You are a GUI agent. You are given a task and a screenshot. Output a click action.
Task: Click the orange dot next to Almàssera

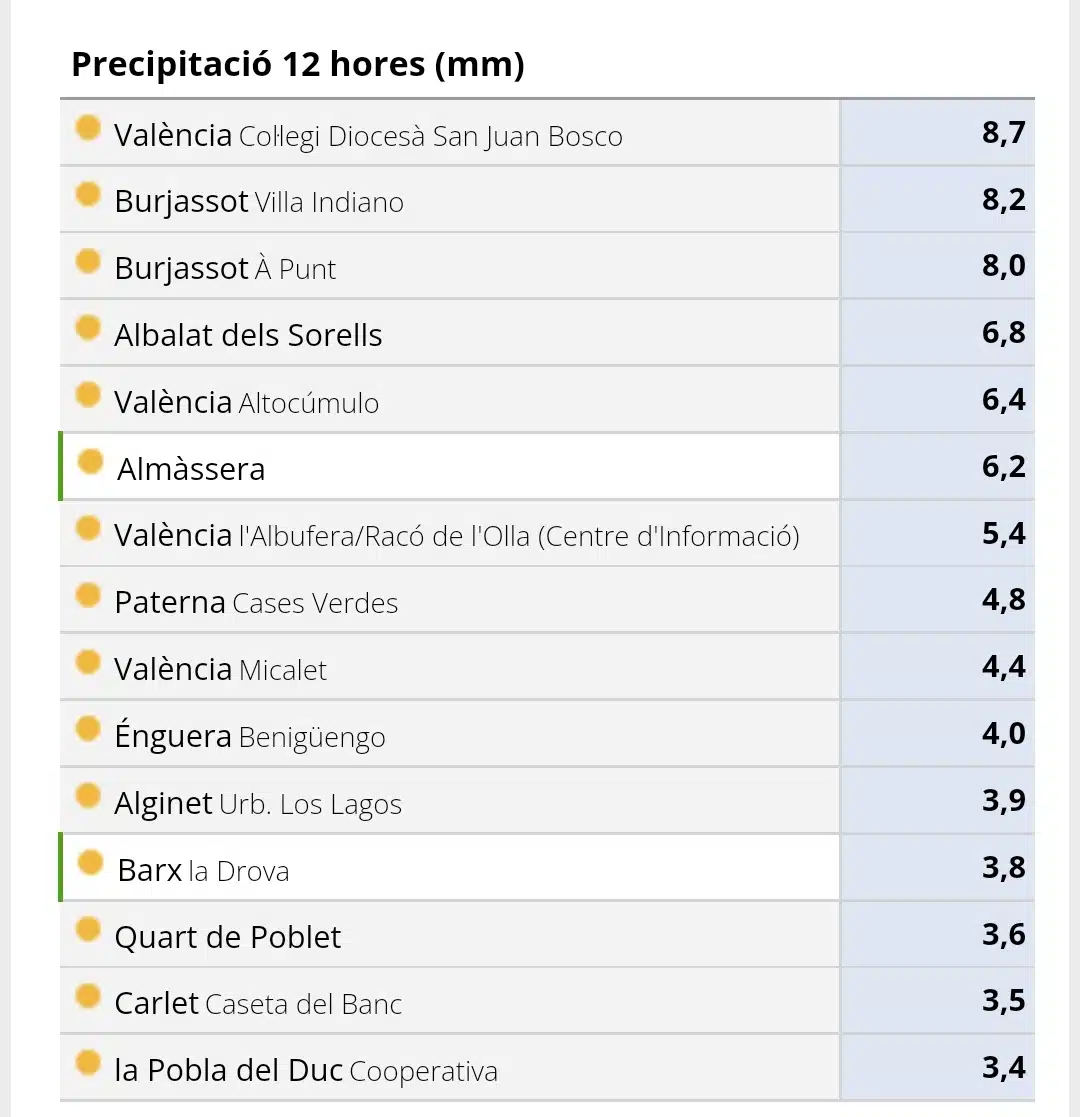(91, 462)
